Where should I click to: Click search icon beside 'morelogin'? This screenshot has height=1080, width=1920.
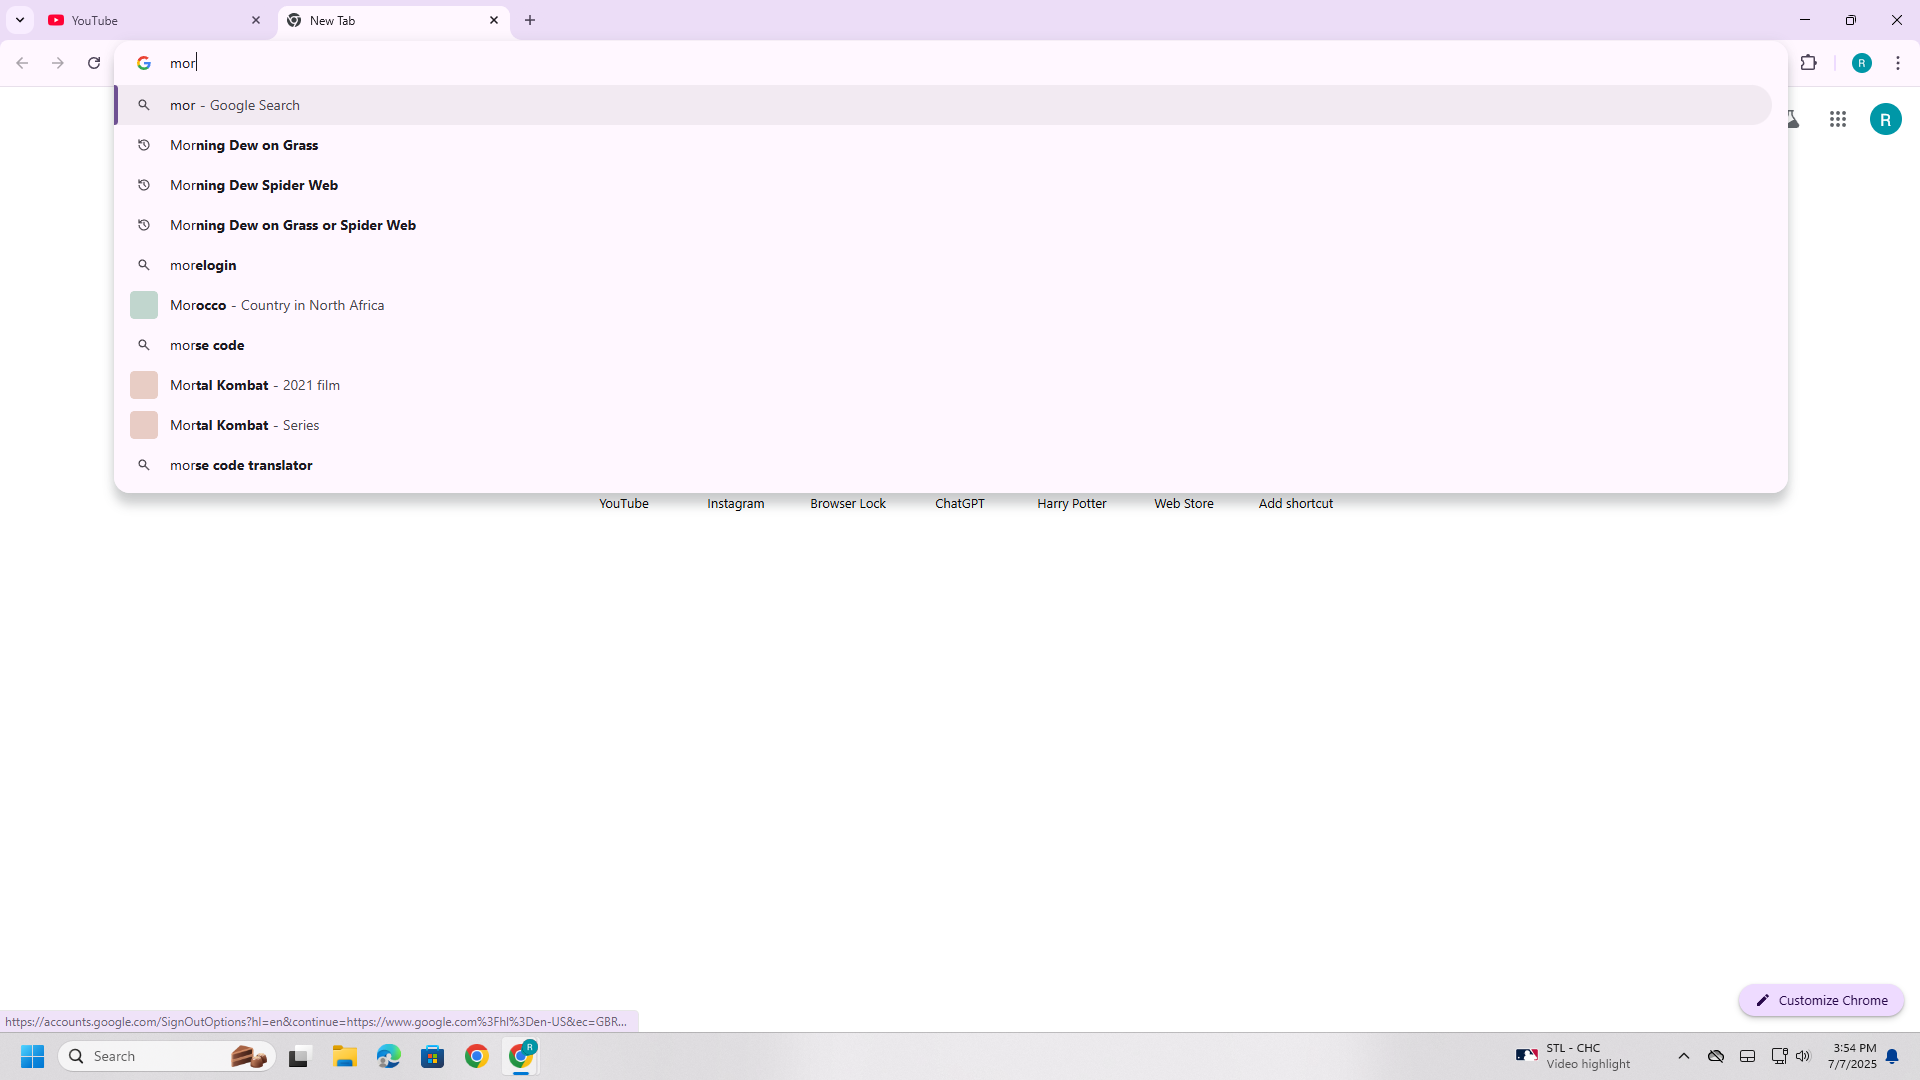(144, 265)
